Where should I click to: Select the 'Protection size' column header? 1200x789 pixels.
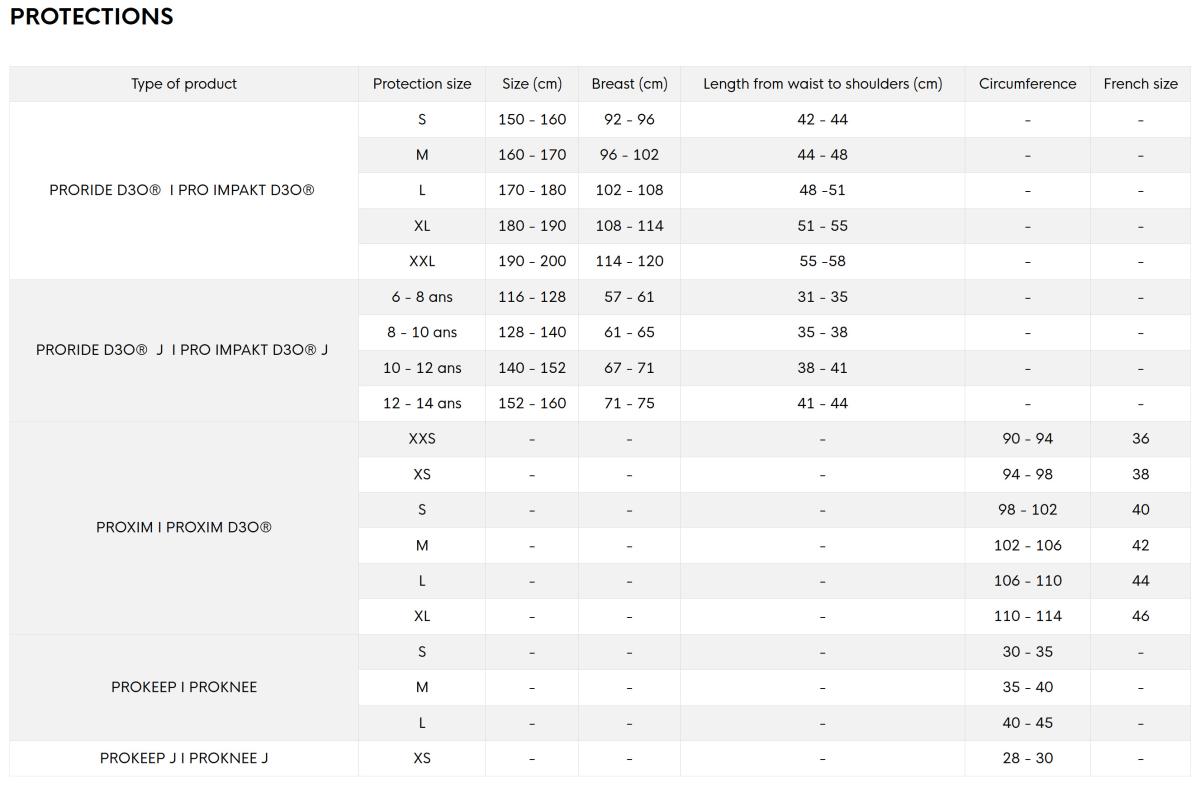point(422,84)
